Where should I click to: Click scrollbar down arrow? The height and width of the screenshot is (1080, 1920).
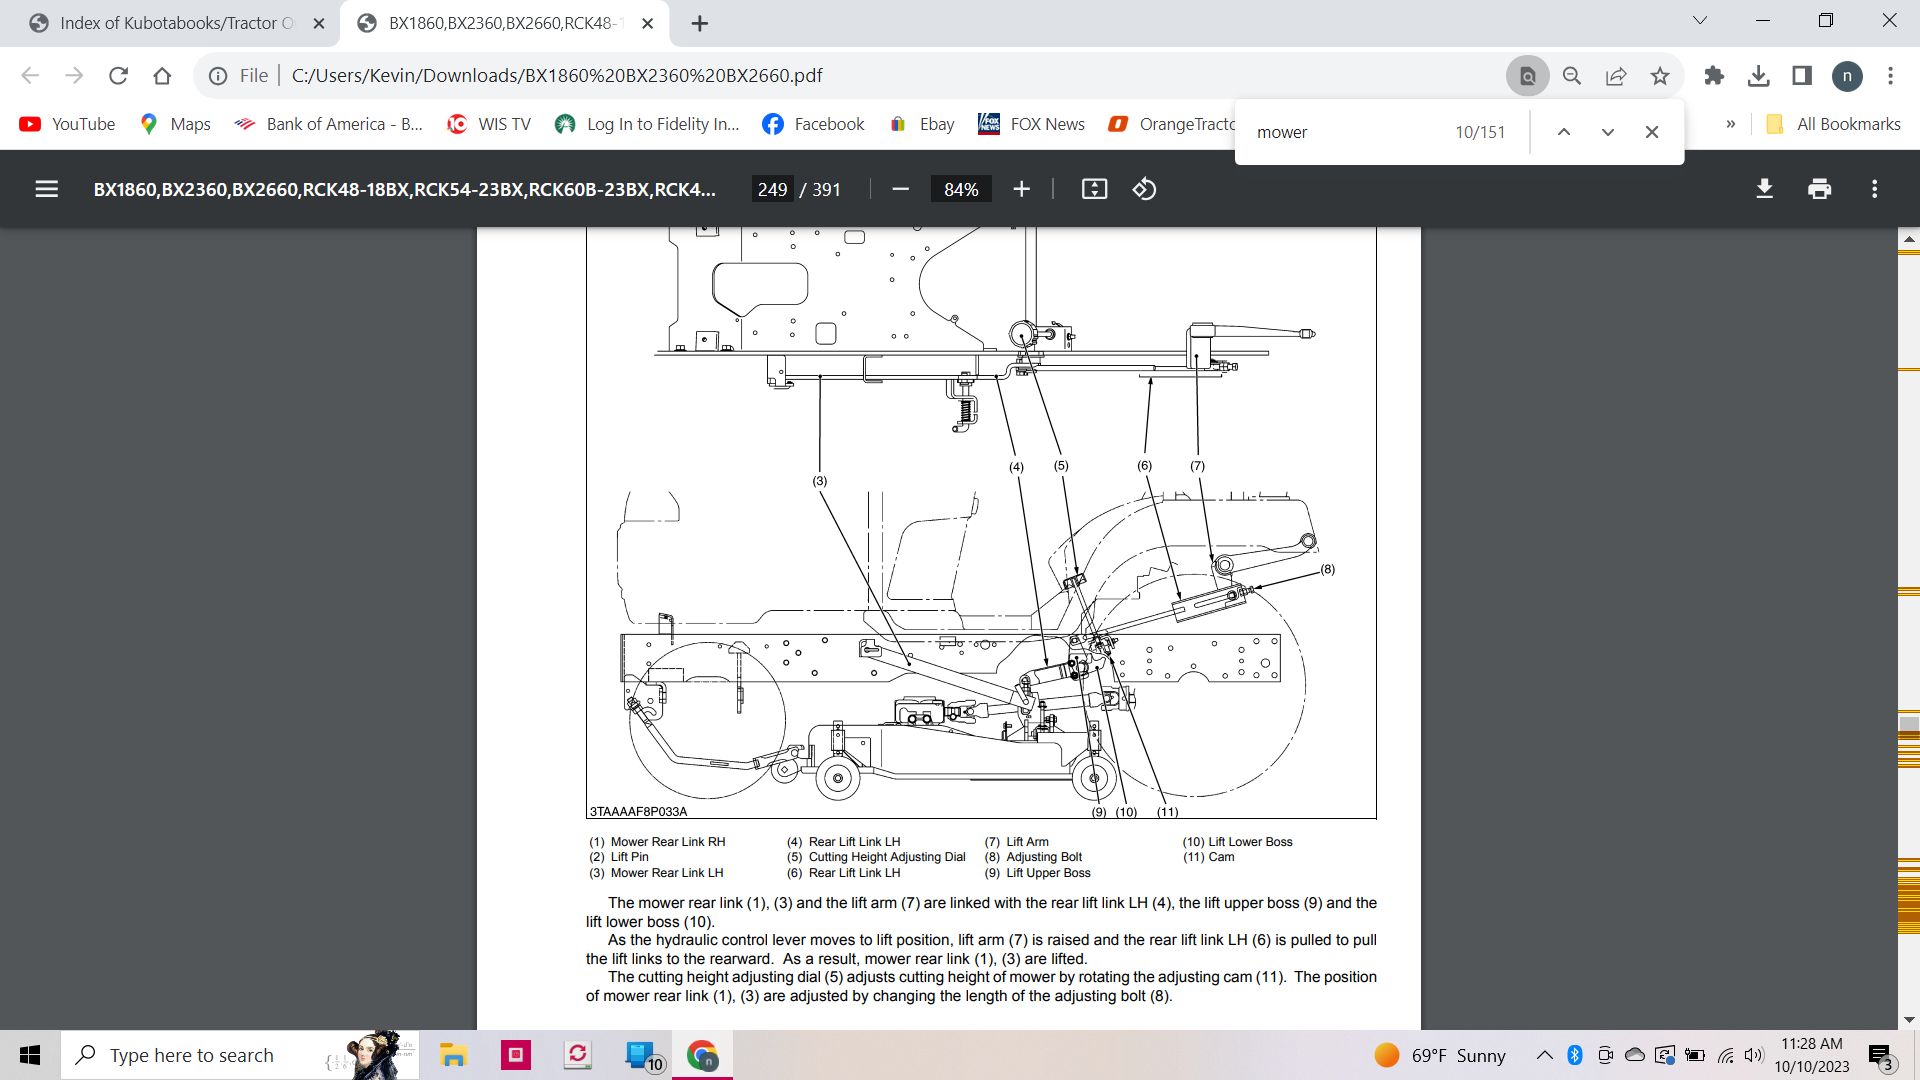[x=1909, y=1020]
